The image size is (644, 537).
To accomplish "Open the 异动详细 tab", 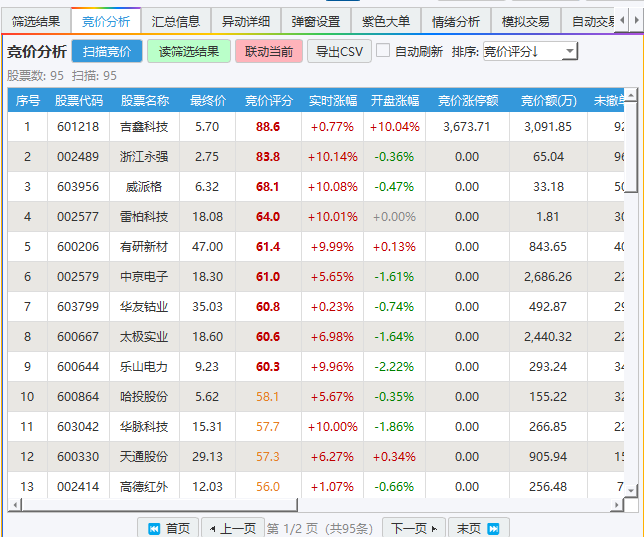I will click(x=246, y=21).
